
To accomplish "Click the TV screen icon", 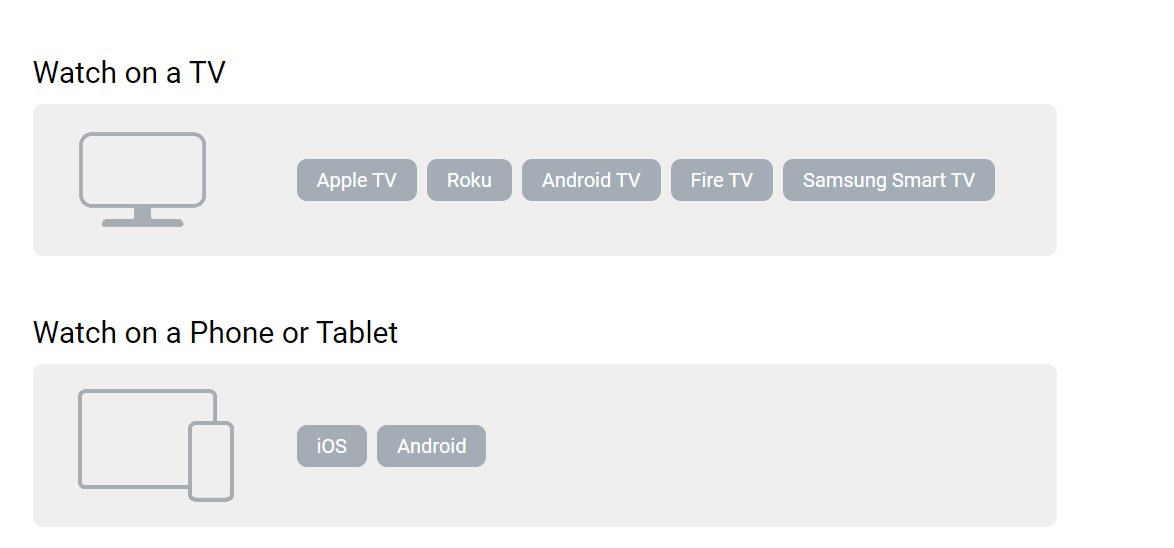I will pos(143,170).
